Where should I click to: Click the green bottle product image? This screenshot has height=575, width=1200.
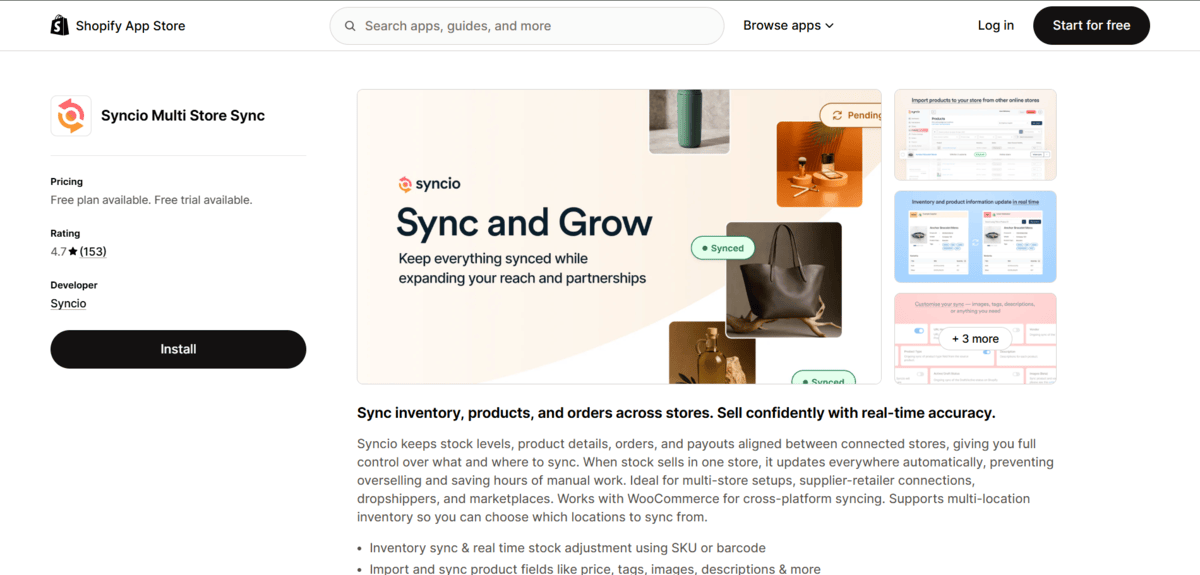click(689, 121)
